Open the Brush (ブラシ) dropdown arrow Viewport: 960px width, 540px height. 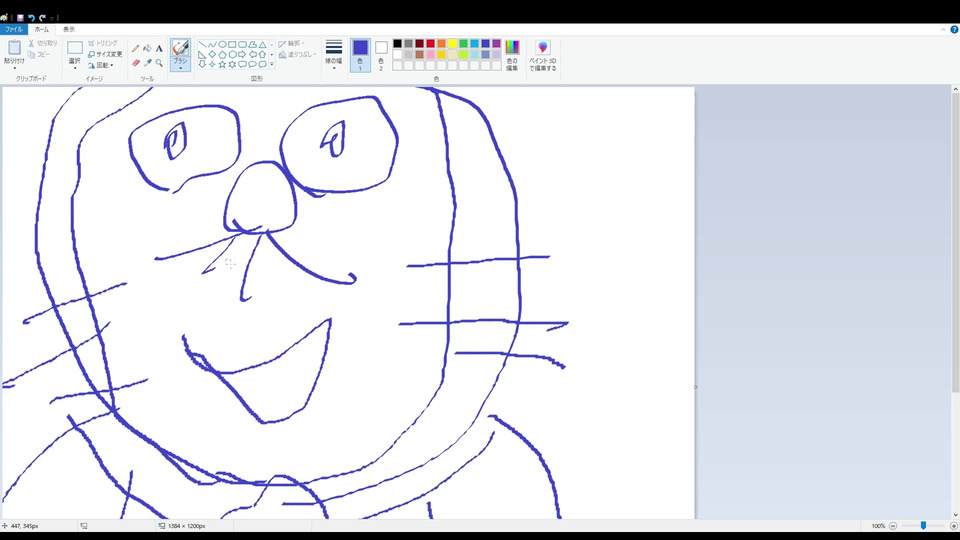click(x=181, y=69)
